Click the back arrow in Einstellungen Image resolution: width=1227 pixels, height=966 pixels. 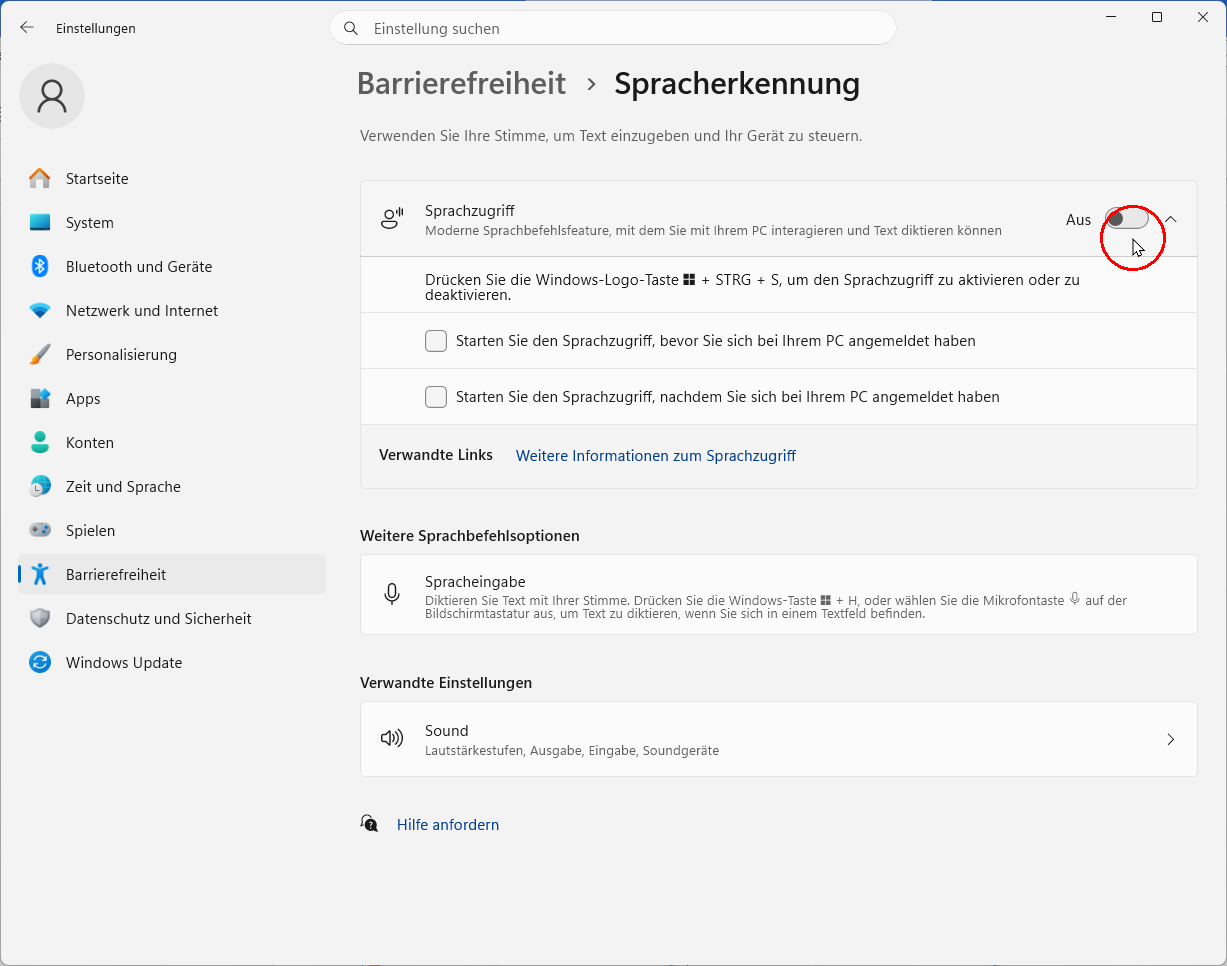point(27,28)
